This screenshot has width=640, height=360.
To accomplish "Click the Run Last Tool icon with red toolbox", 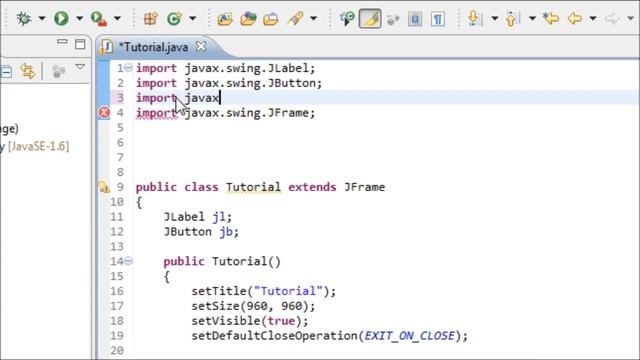I will (x=98, y=19).
